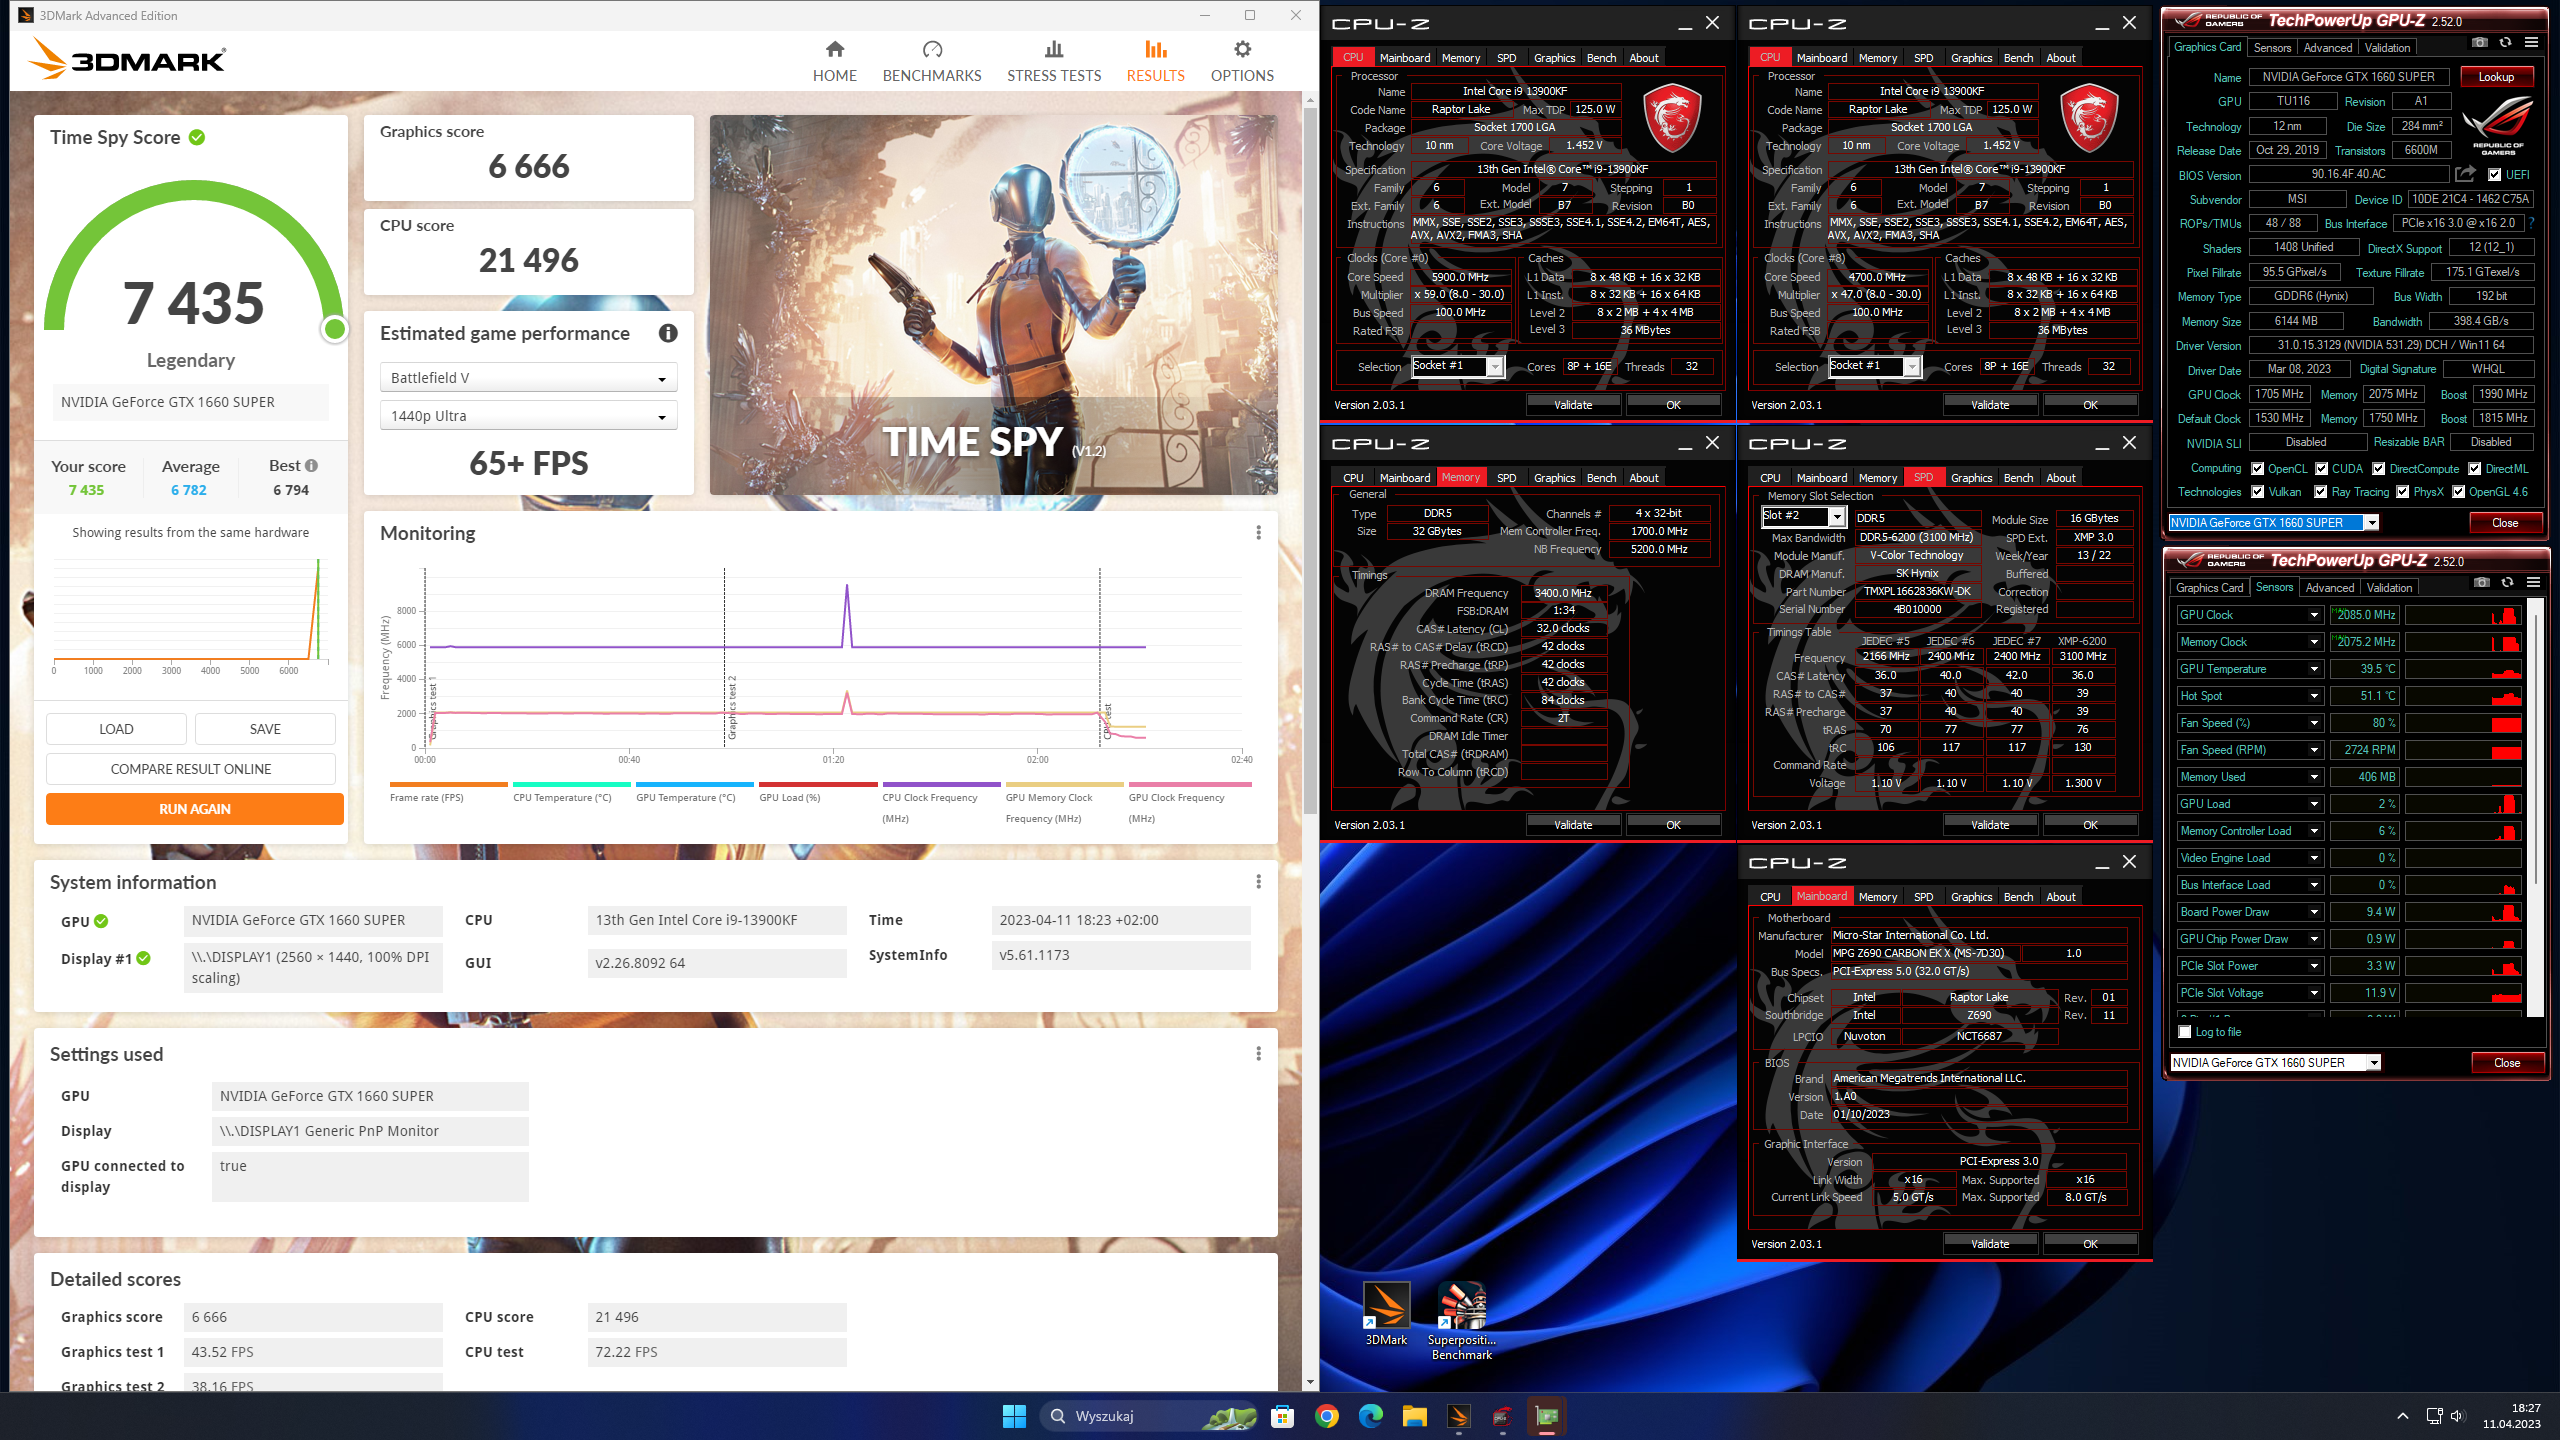Open File Explorer from taskbar
Screen dimensions: 2560x1440
[1414, 1416]
